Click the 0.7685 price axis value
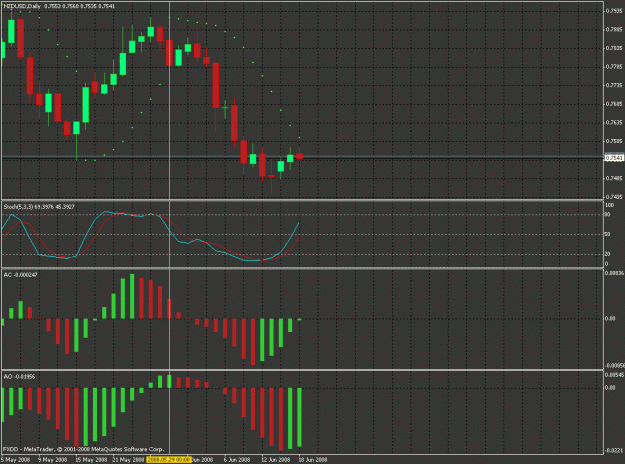This screenshot has width=625, height=464. (x=614, y=104)
